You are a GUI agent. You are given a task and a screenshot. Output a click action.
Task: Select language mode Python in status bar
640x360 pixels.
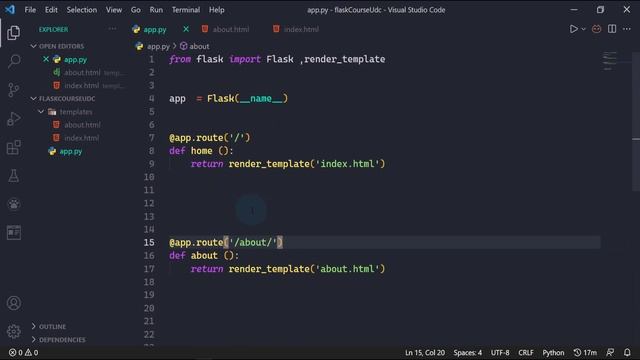(x=553, y=352)
